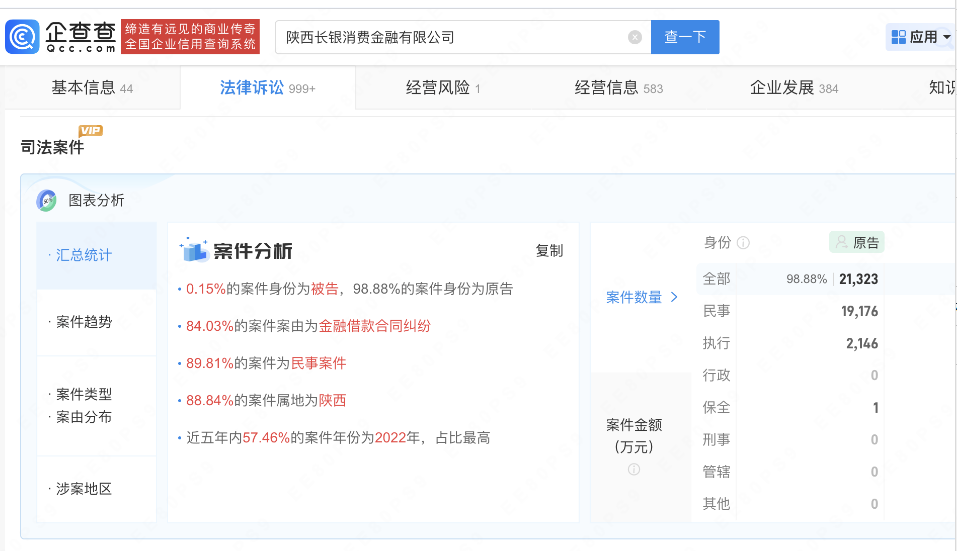Click the red 民事案件 link
The image size is (957, 551).
pos(319,363)
